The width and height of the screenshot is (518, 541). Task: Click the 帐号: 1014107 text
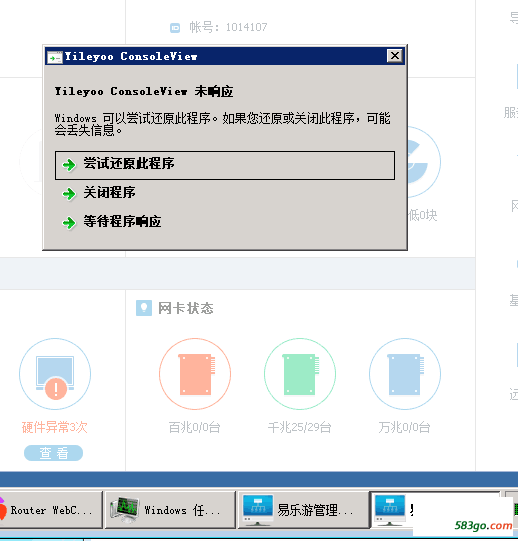coord(228,27)
